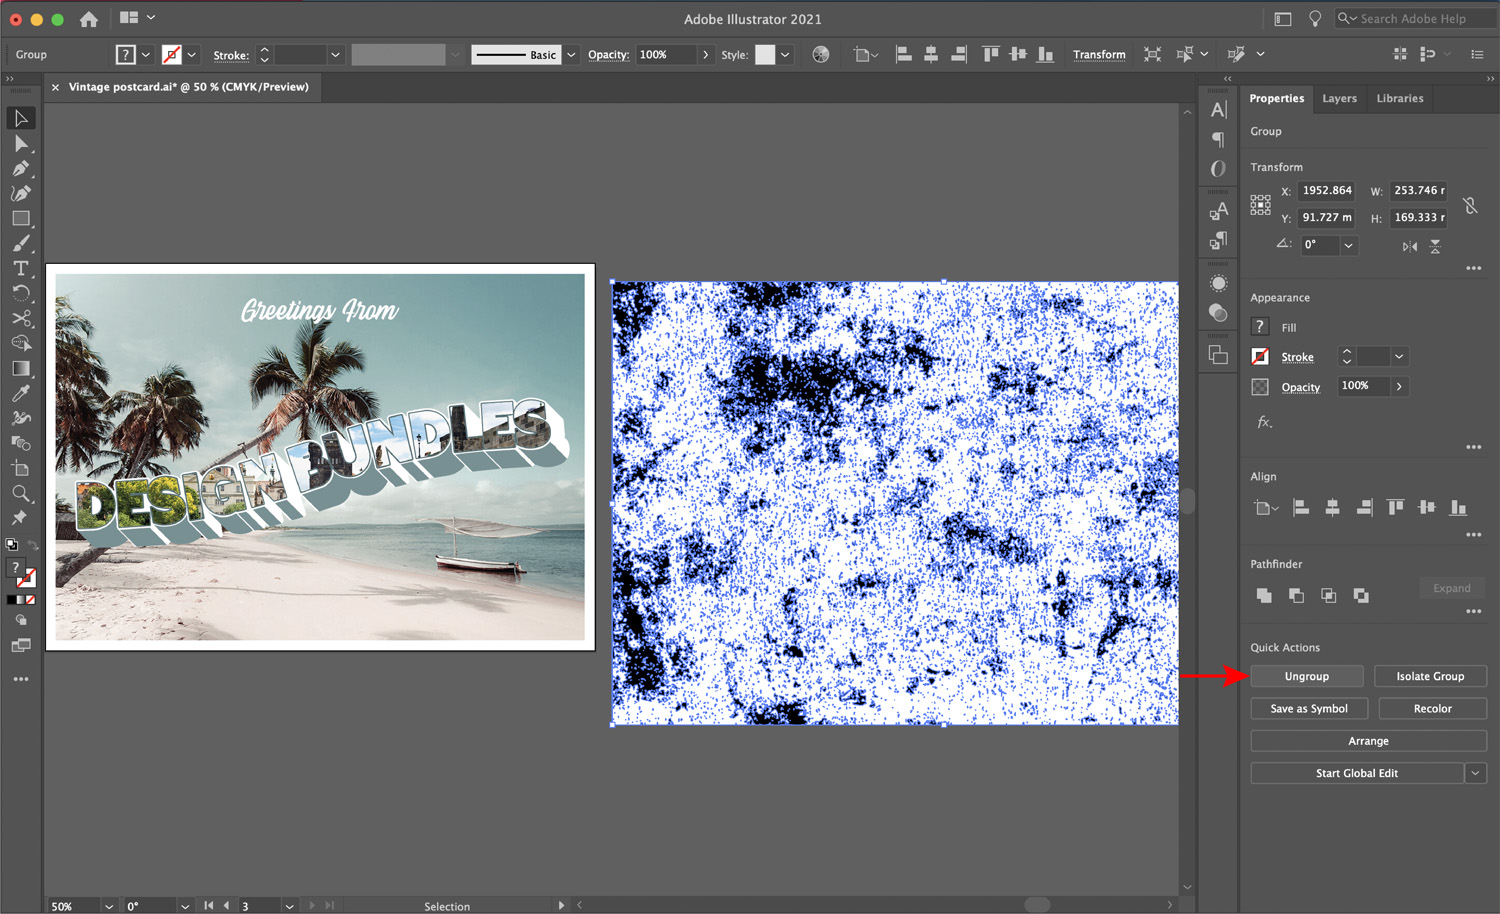Image resolution: width=1500 pixels, height=914 pixels.
Task: Click the lightbulb Discover icon
Action: click(x=1315, y=19)
